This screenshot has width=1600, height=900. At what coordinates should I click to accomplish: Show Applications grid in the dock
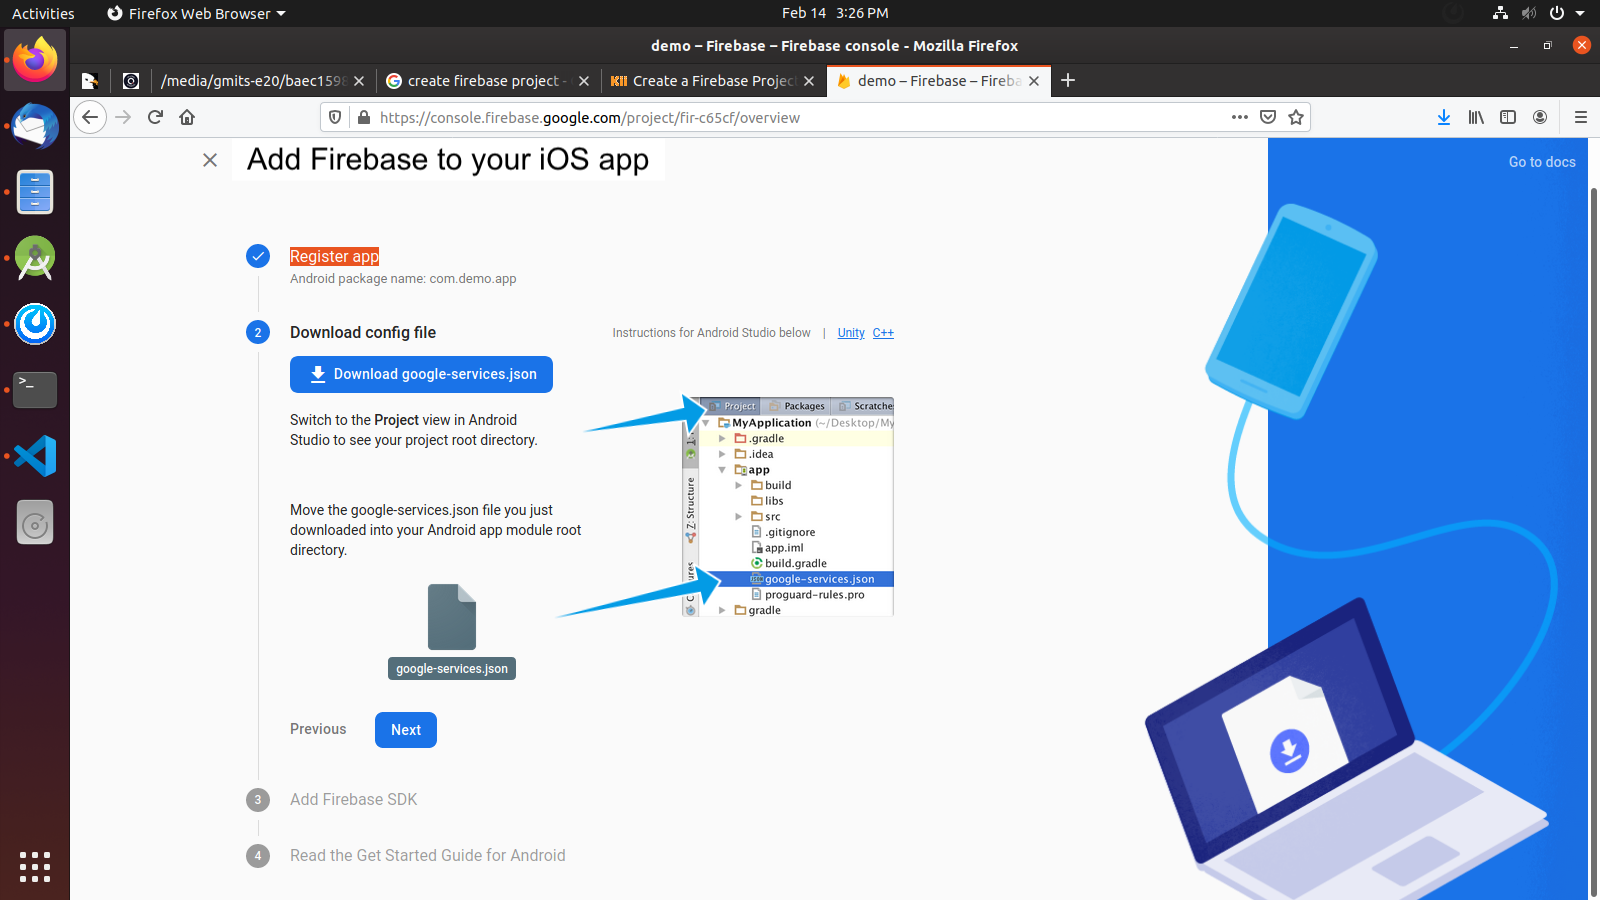(35, 867)
